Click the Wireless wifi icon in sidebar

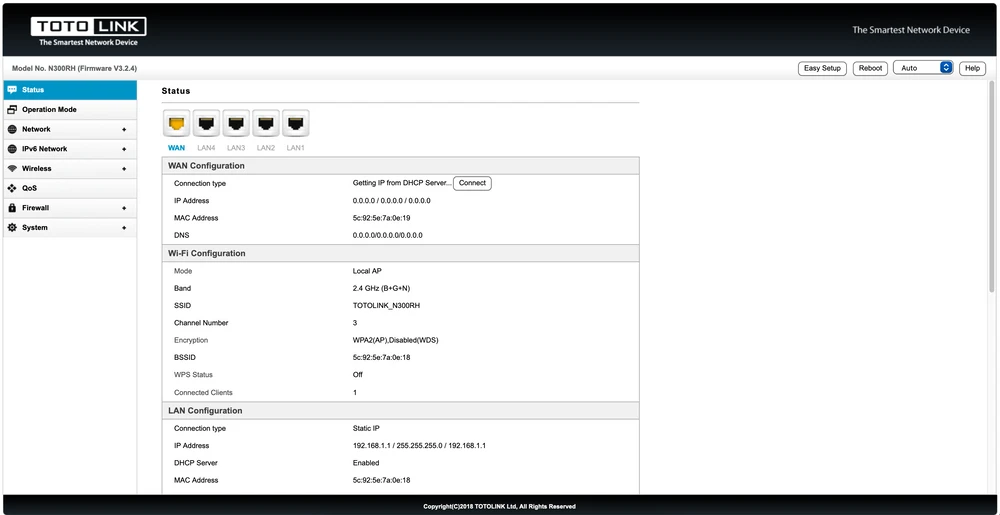coord(11,169)
